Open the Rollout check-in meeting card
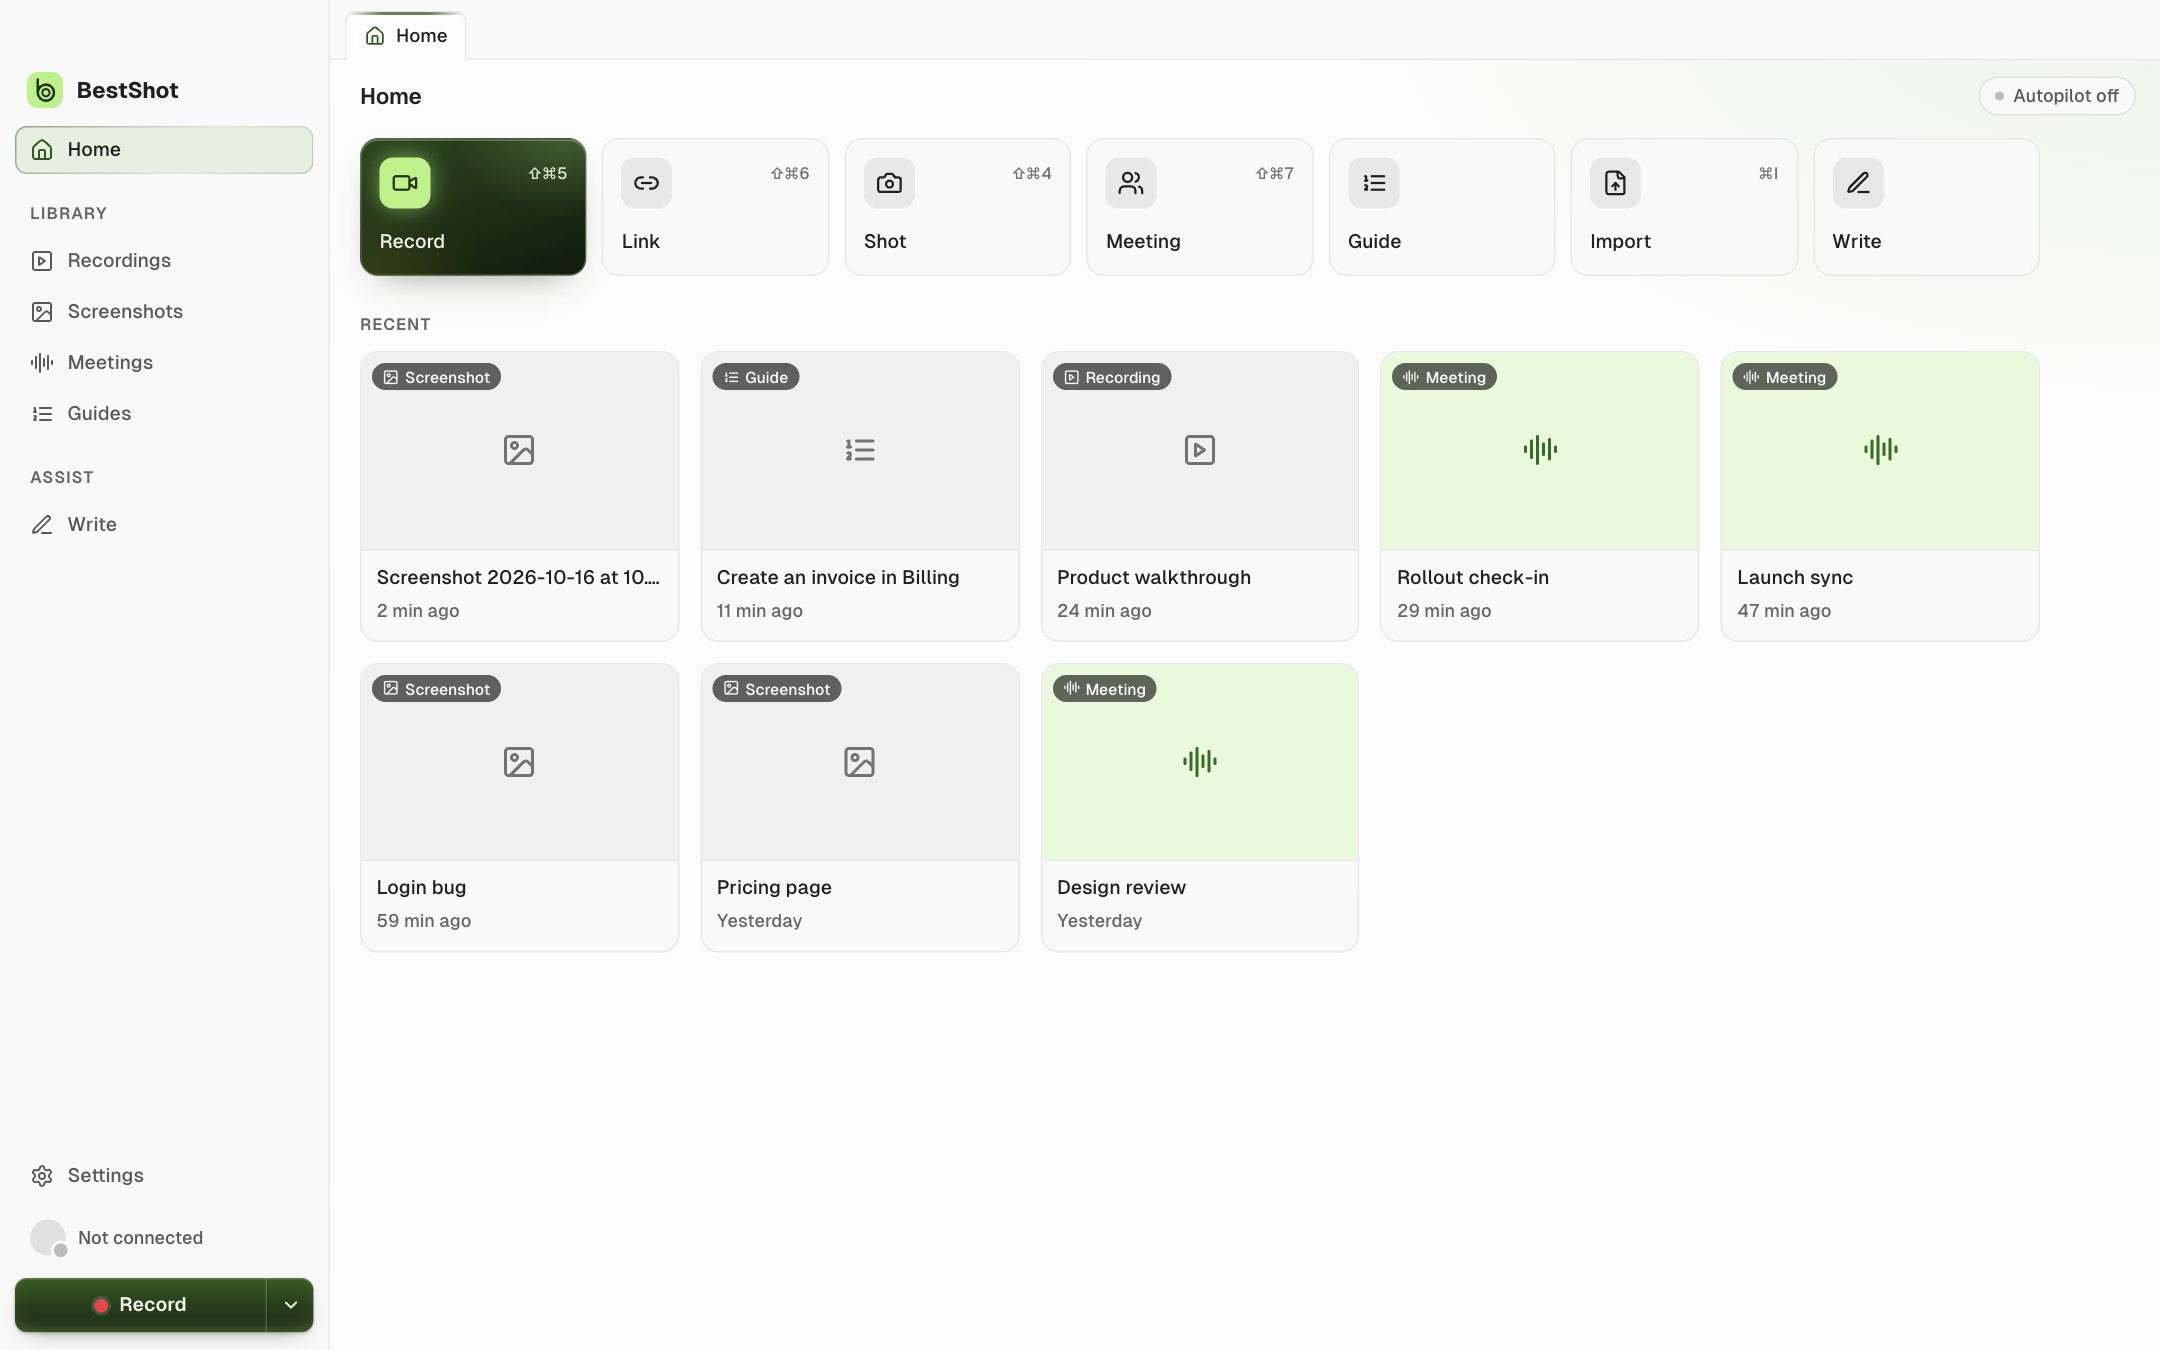 point(1539,496)
